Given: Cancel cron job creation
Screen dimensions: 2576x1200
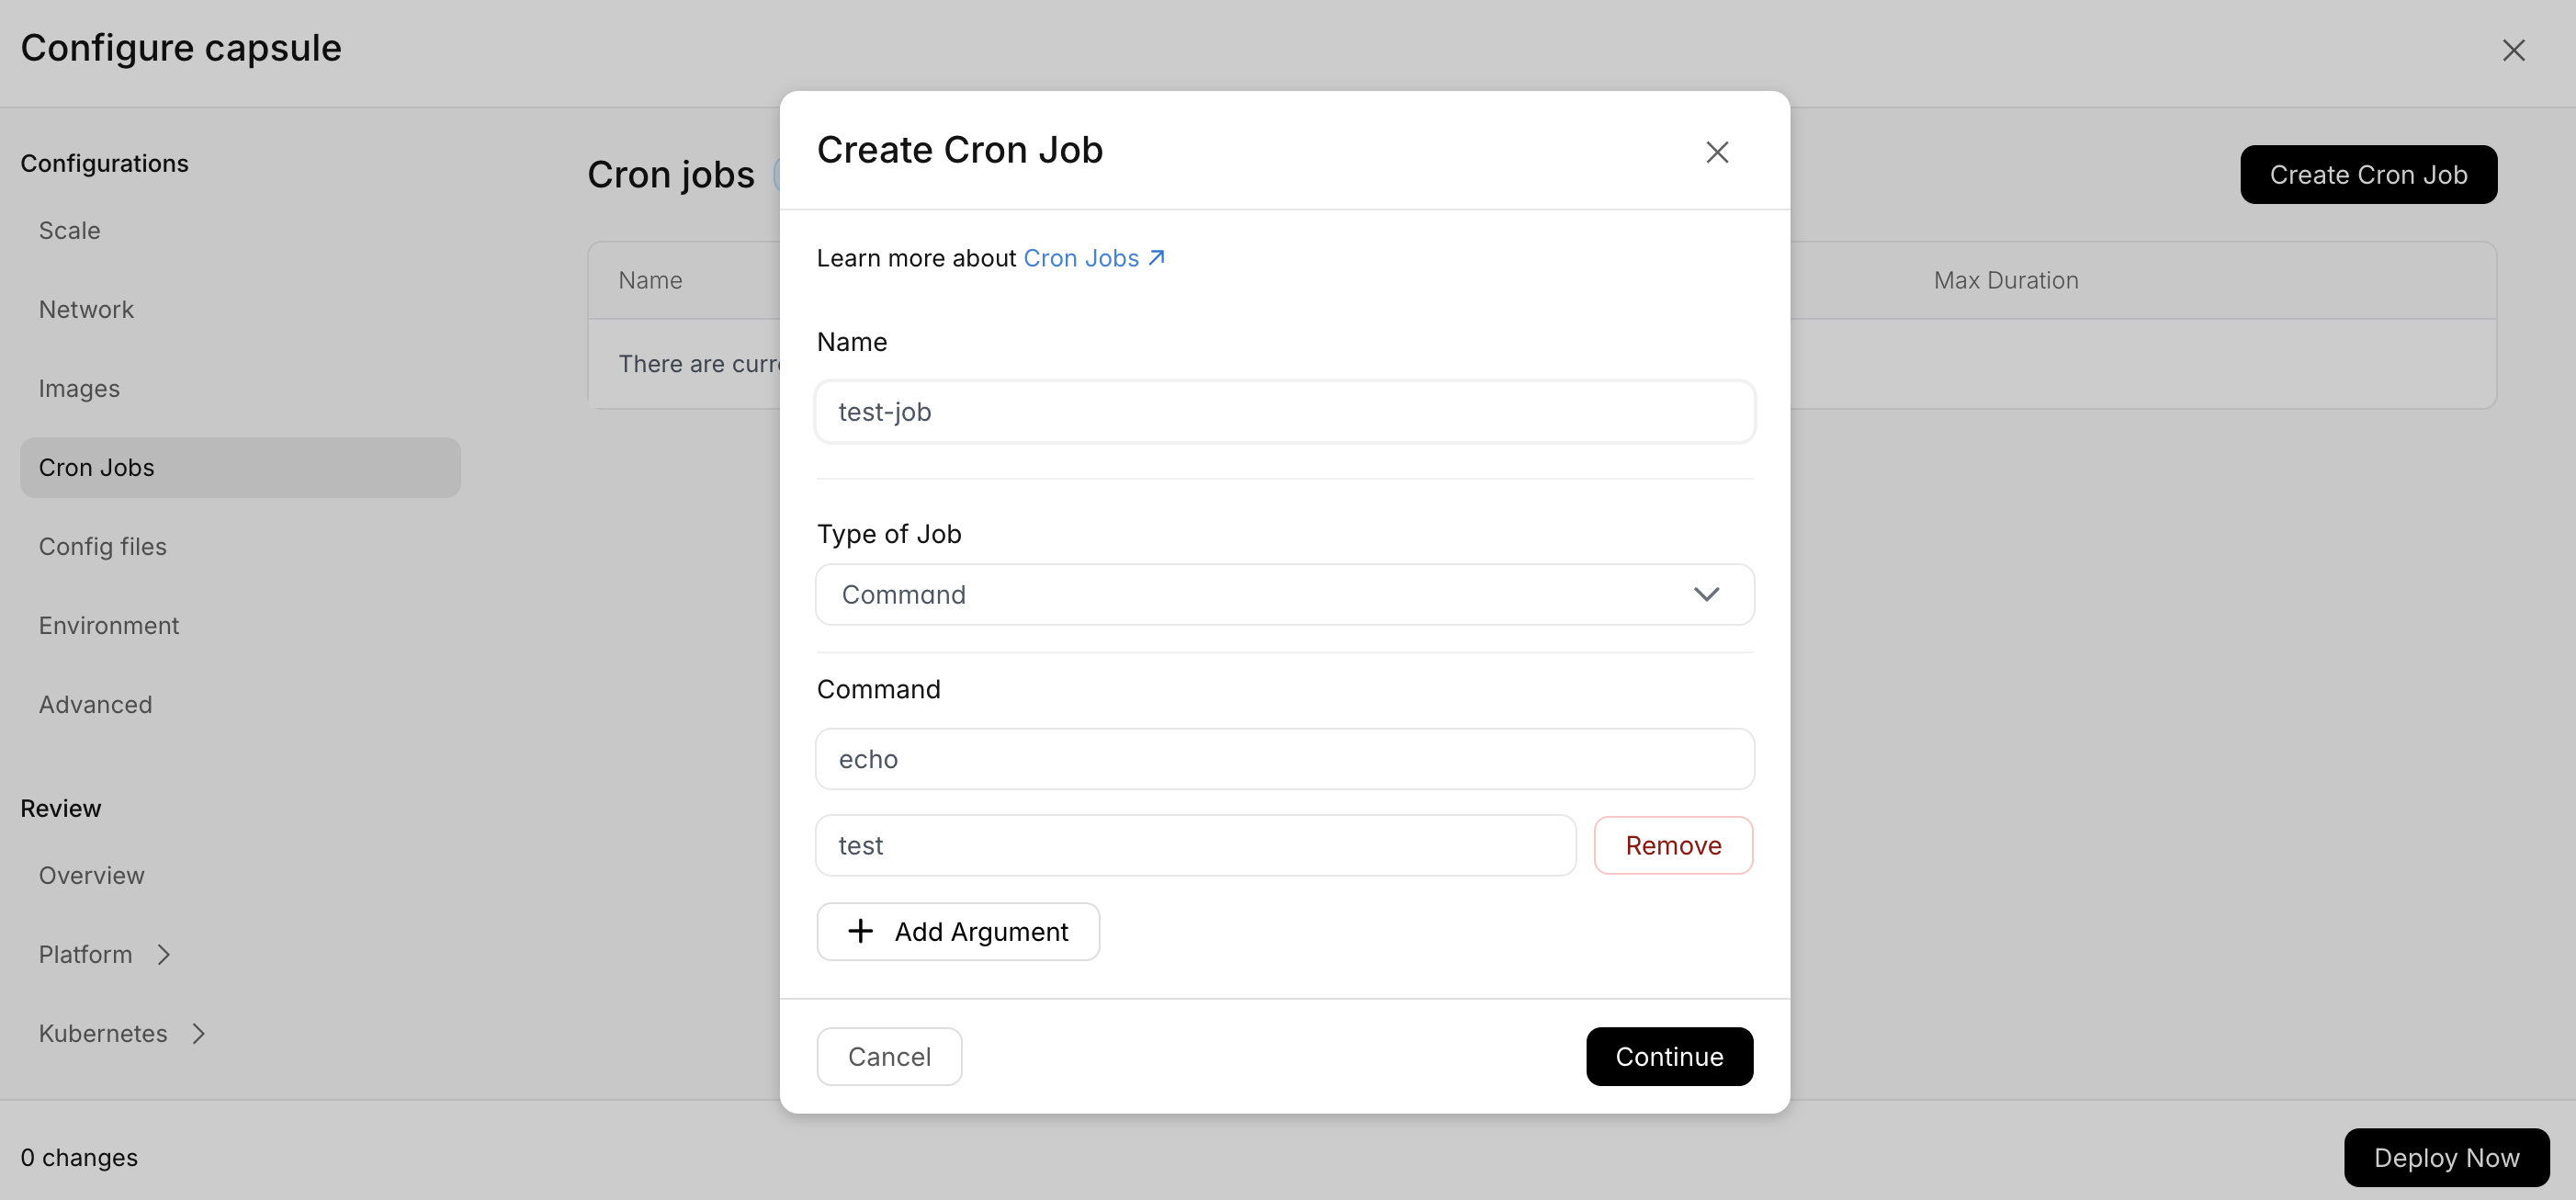Looking at the screenshot, I should [889, 1057].
